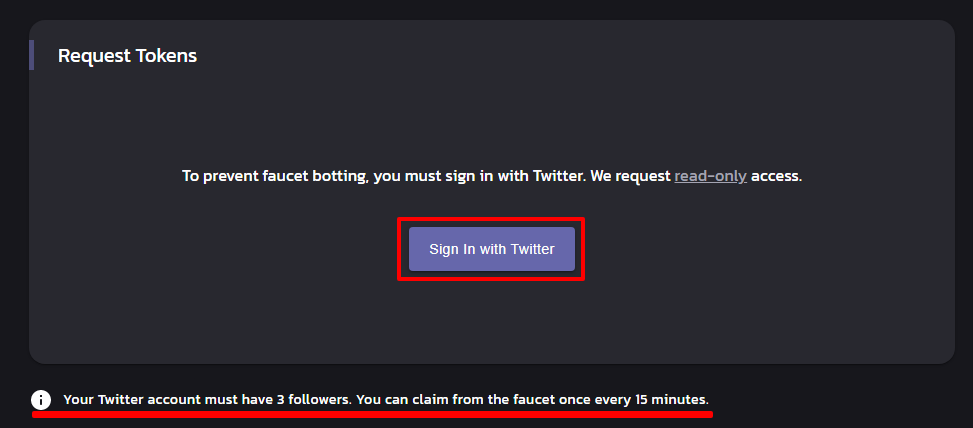Click the purple accent bar beside Request Tokens
Screen dimensions: 973x428
(32, 55)
